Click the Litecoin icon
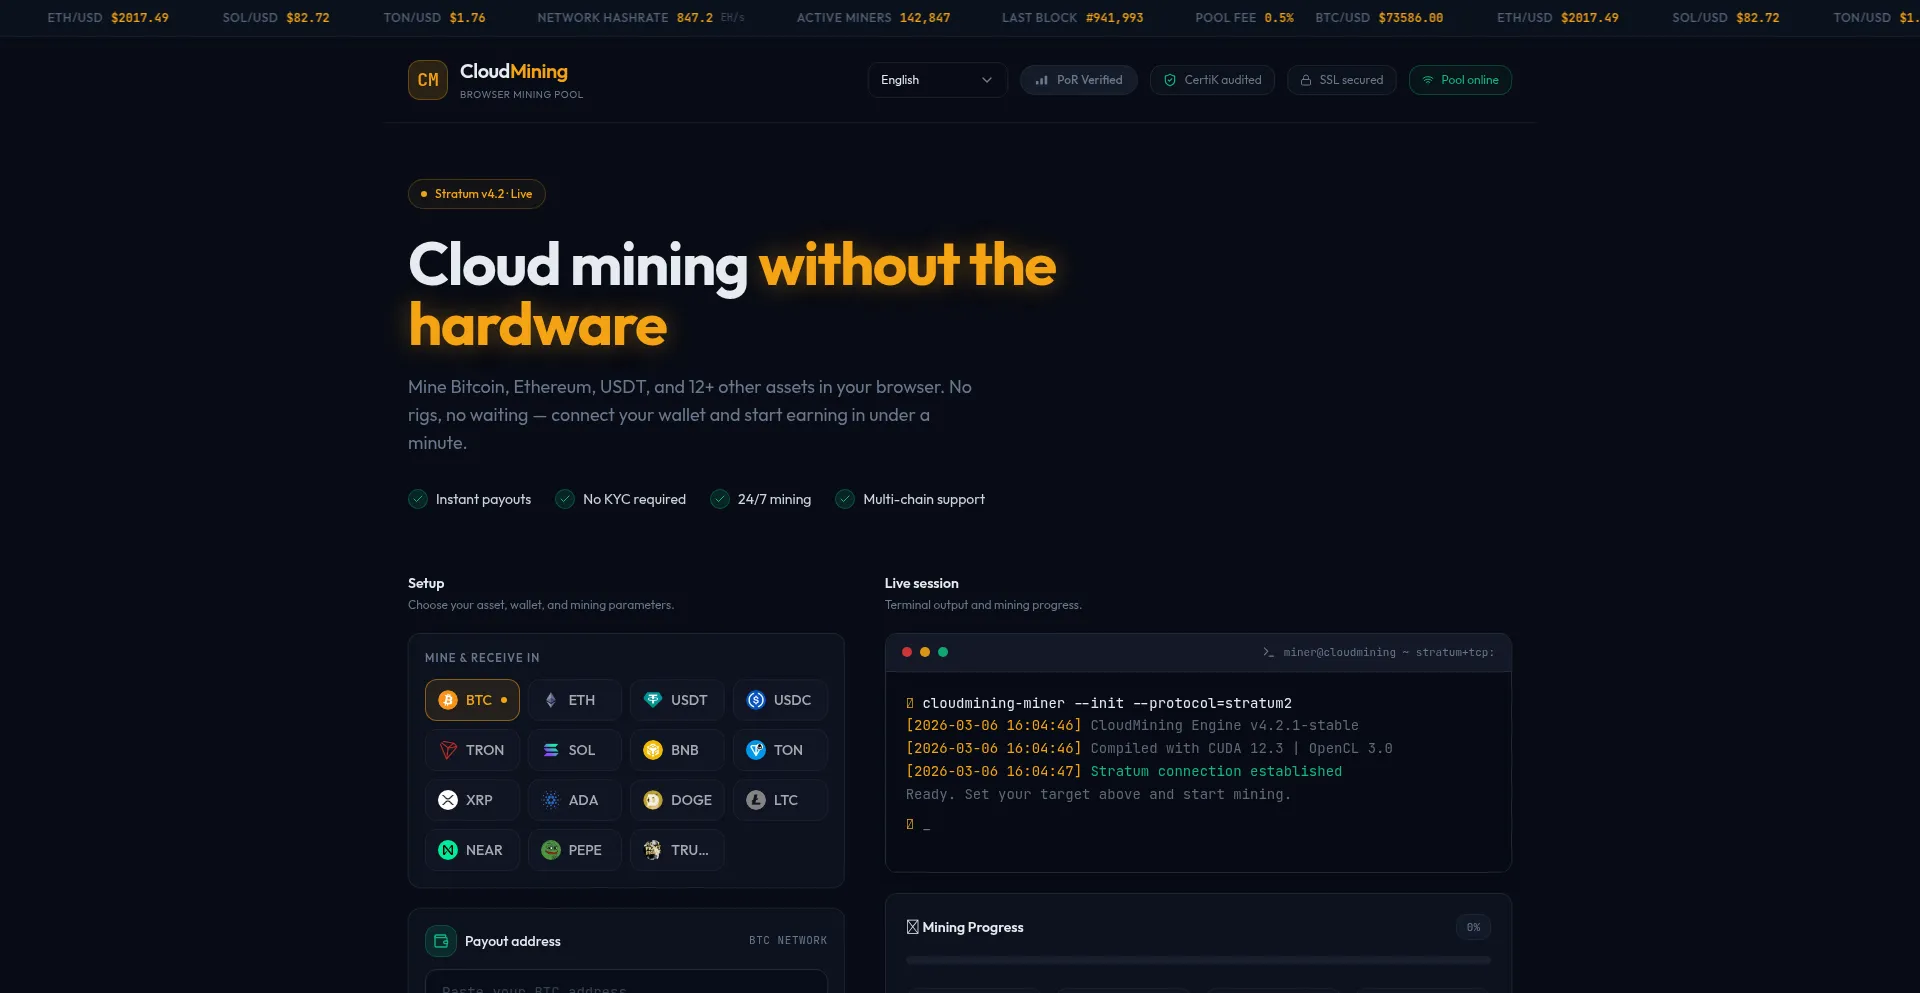The image size is (1920, 993). (x=756, y=800)
